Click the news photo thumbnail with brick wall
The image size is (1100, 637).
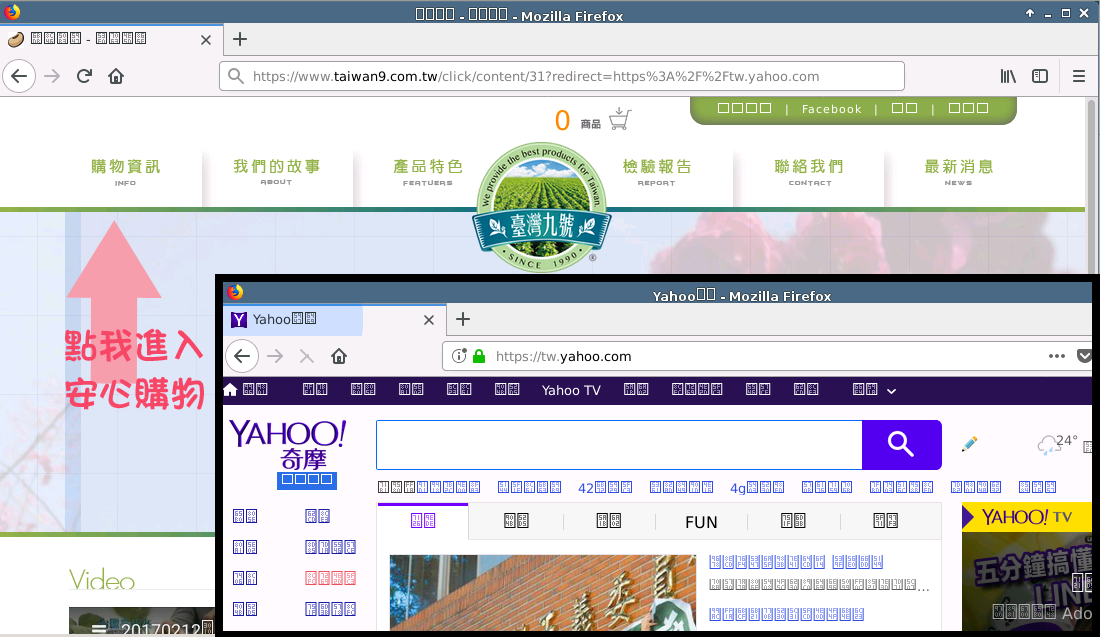tap(543, 593)
